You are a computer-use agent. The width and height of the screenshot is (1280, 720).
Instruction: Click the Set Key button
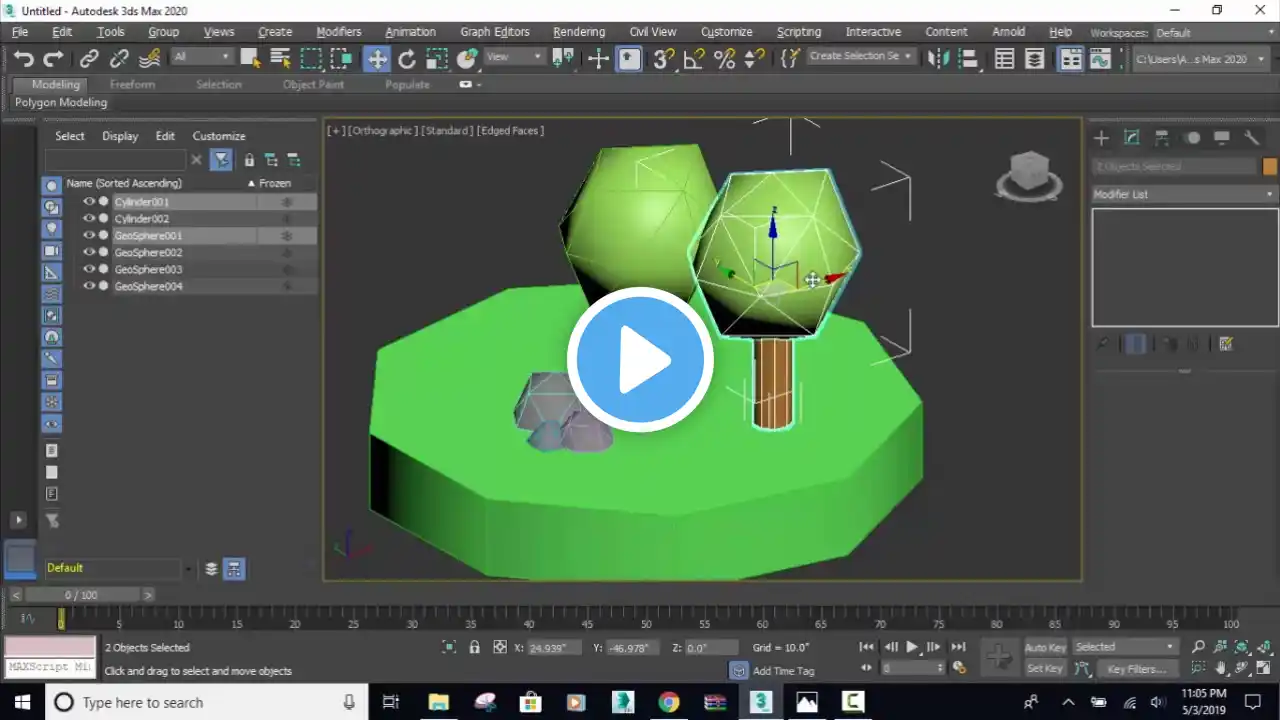(x=1045, y=669)
